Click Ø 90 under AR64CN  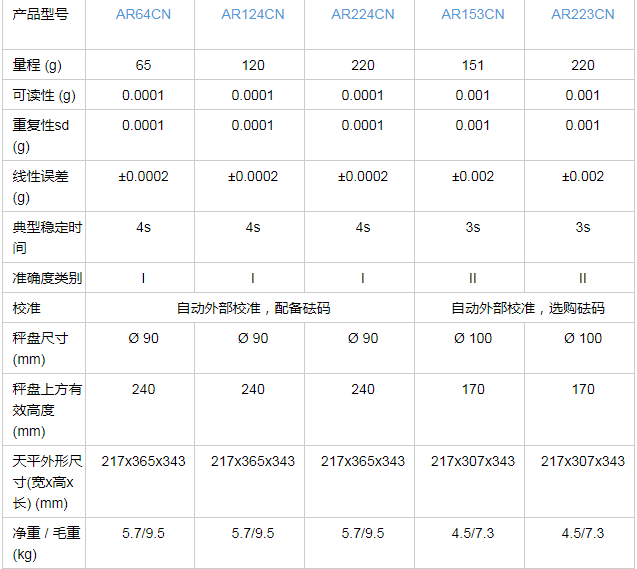tap(143, 338)
